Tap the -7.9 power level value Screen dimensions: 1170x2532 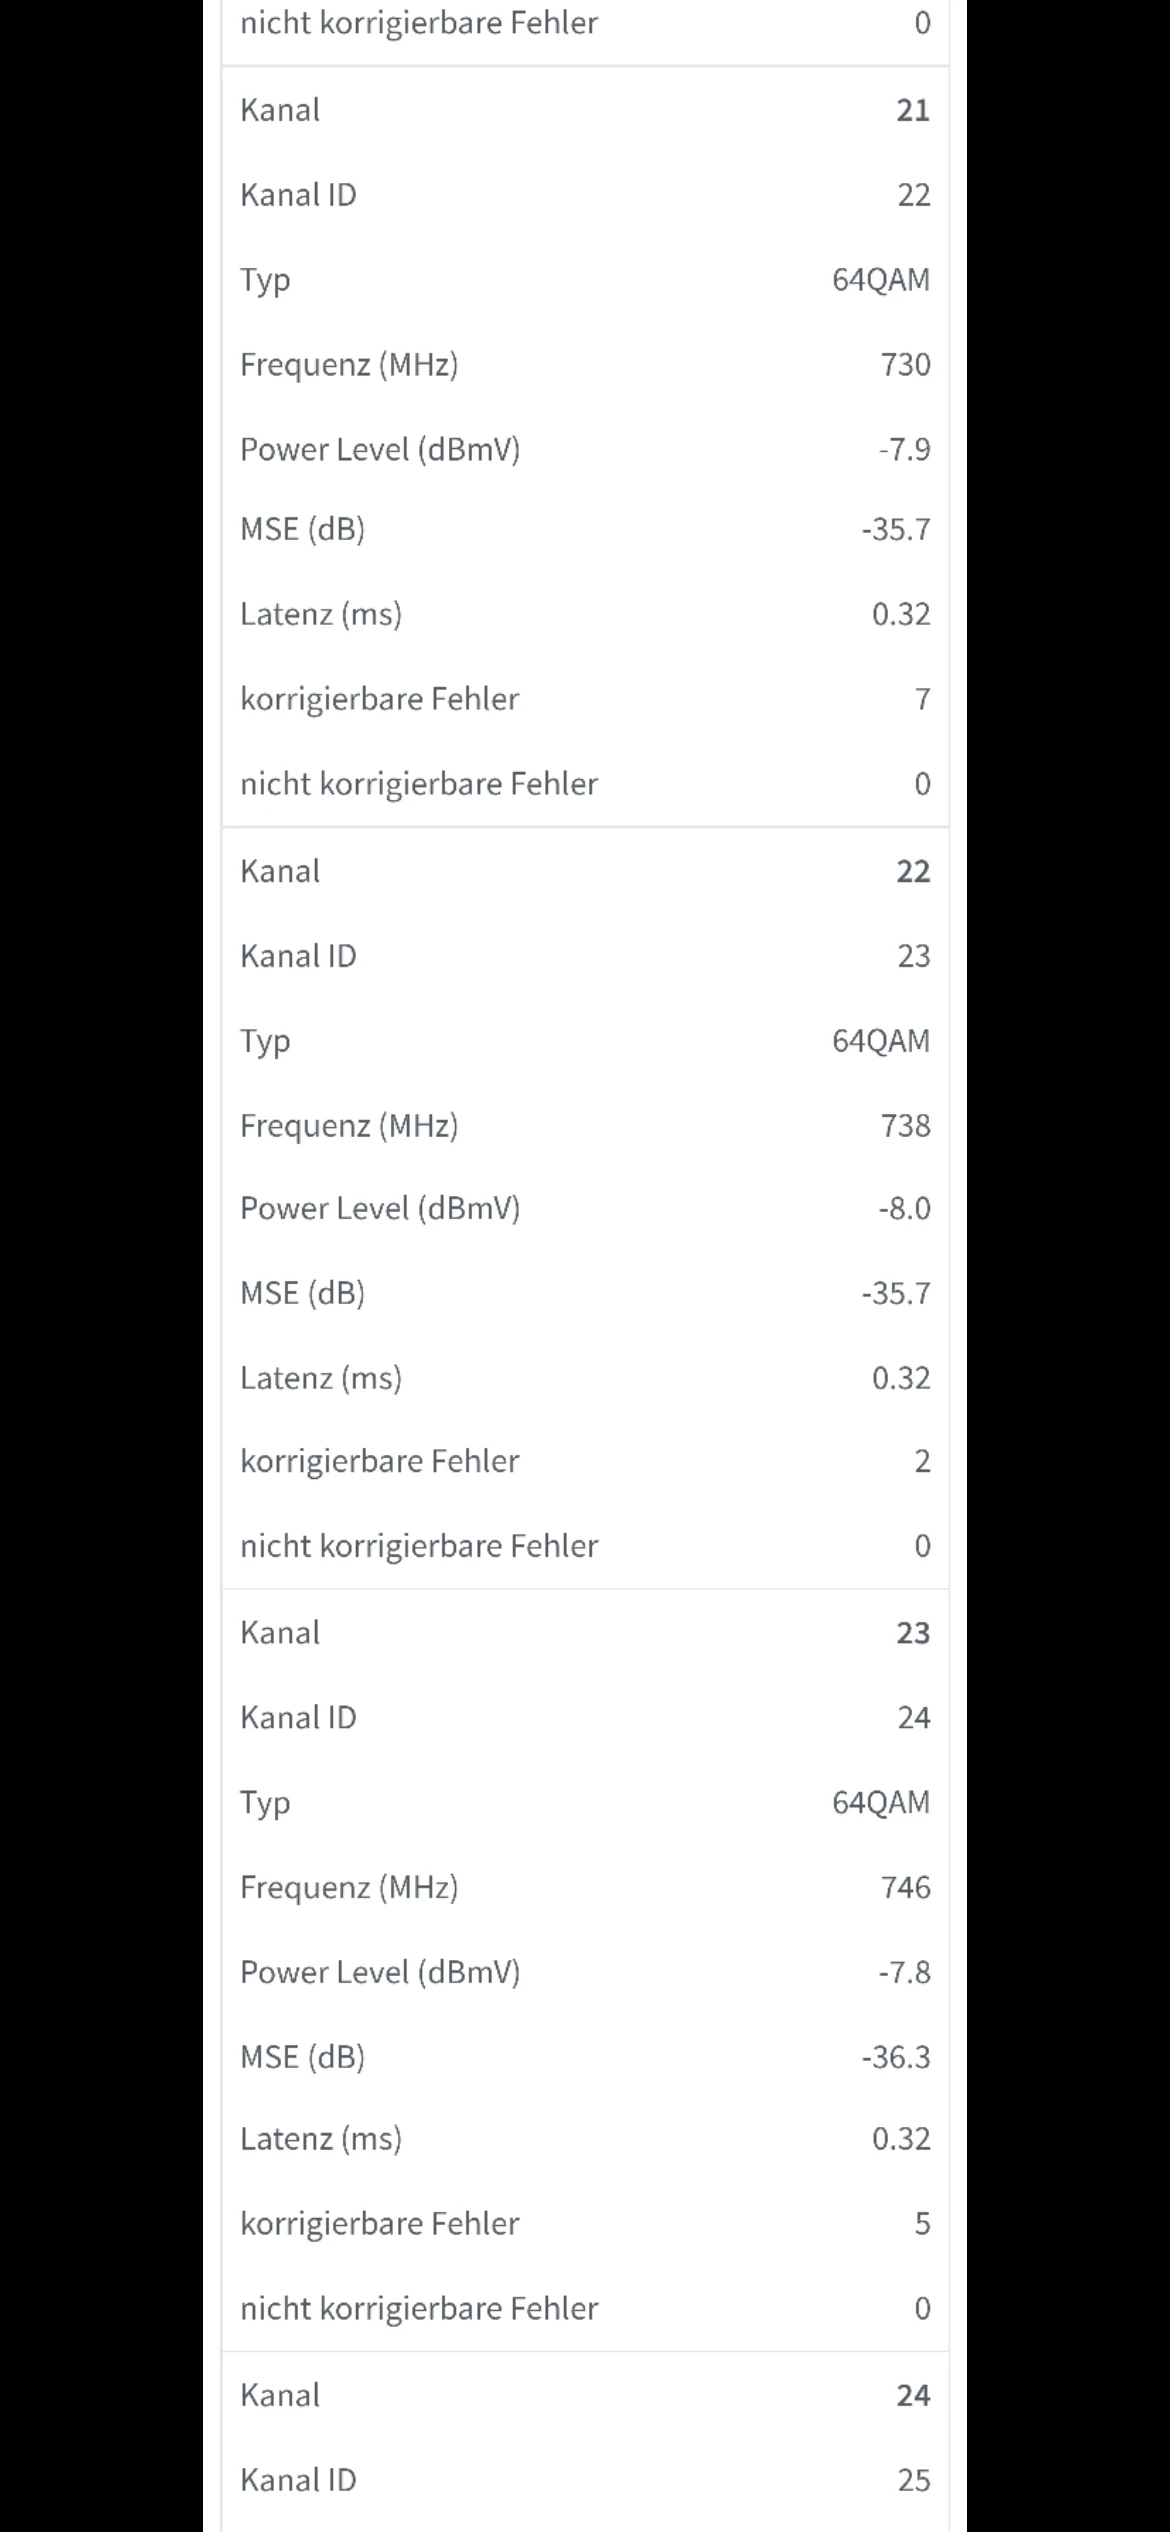904,450
